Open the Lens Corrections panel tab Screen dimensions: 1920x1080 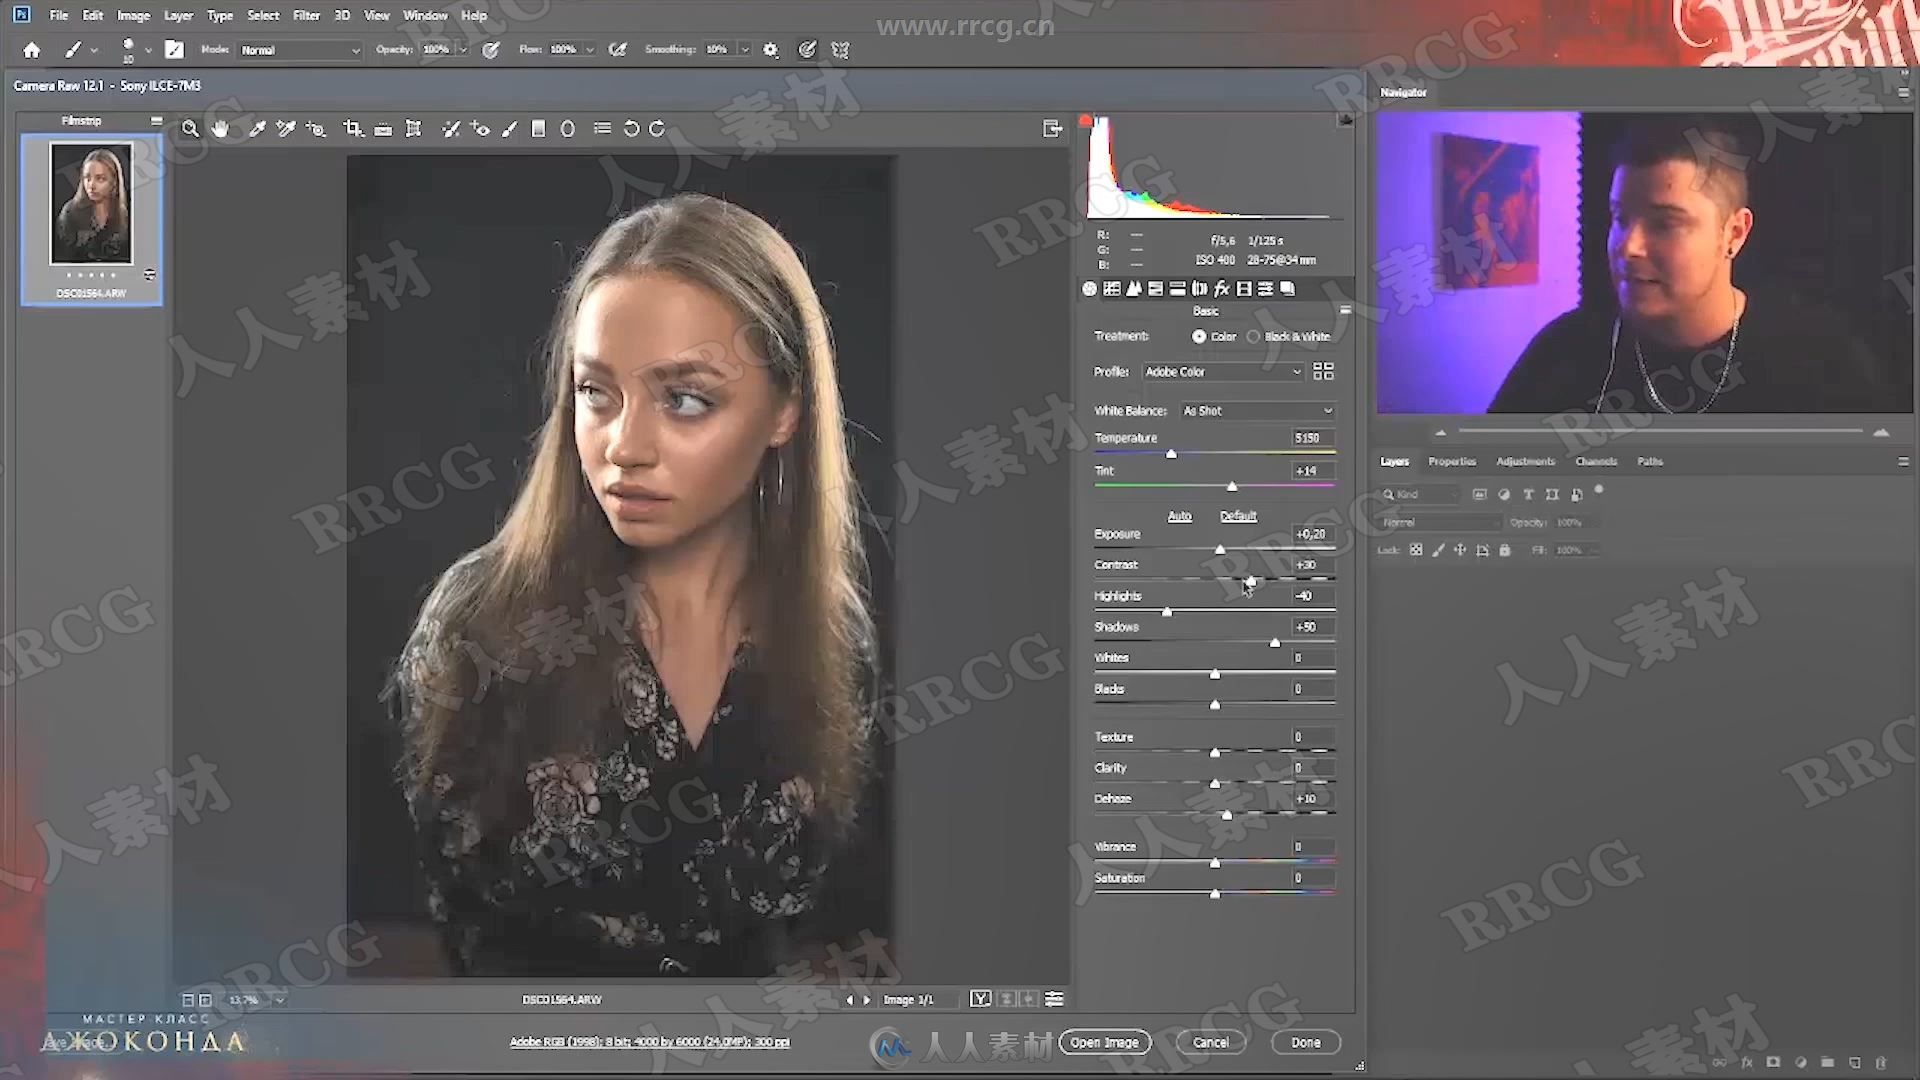coord(1199,289)
